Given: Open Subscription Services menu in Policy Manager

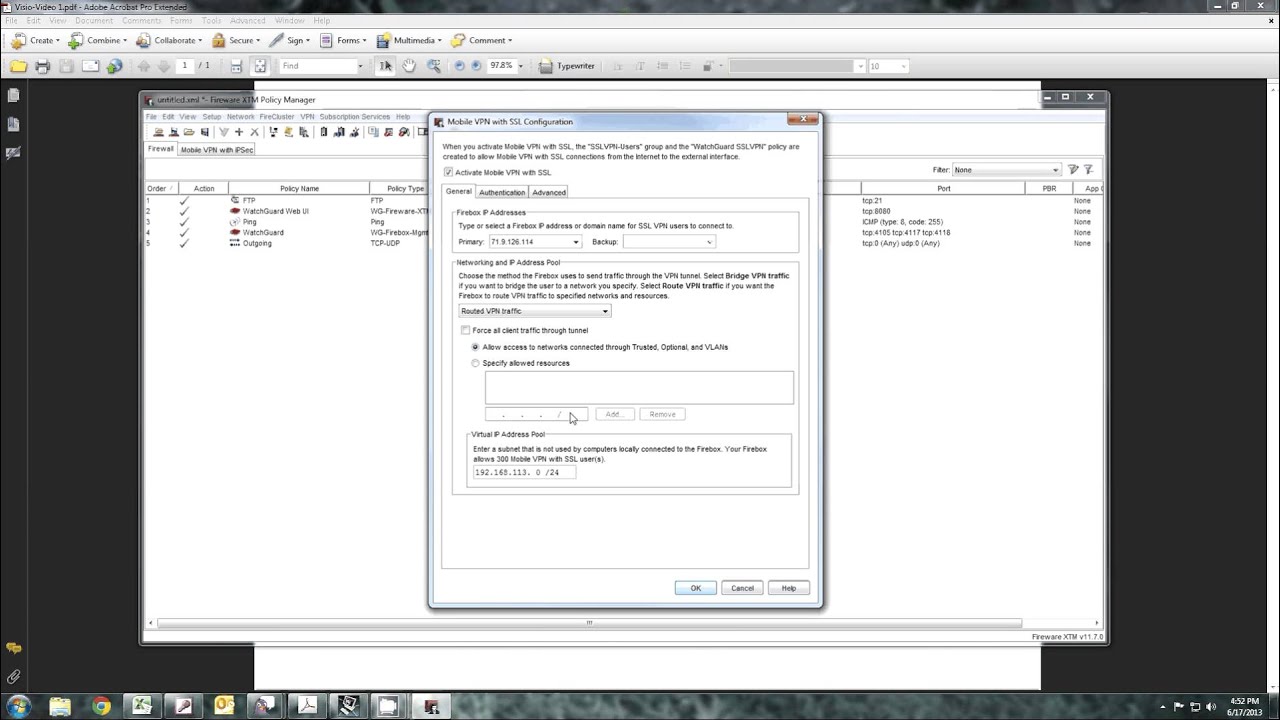Looking at the screenshot, I should pyautogui.click(x=354, y=117).
